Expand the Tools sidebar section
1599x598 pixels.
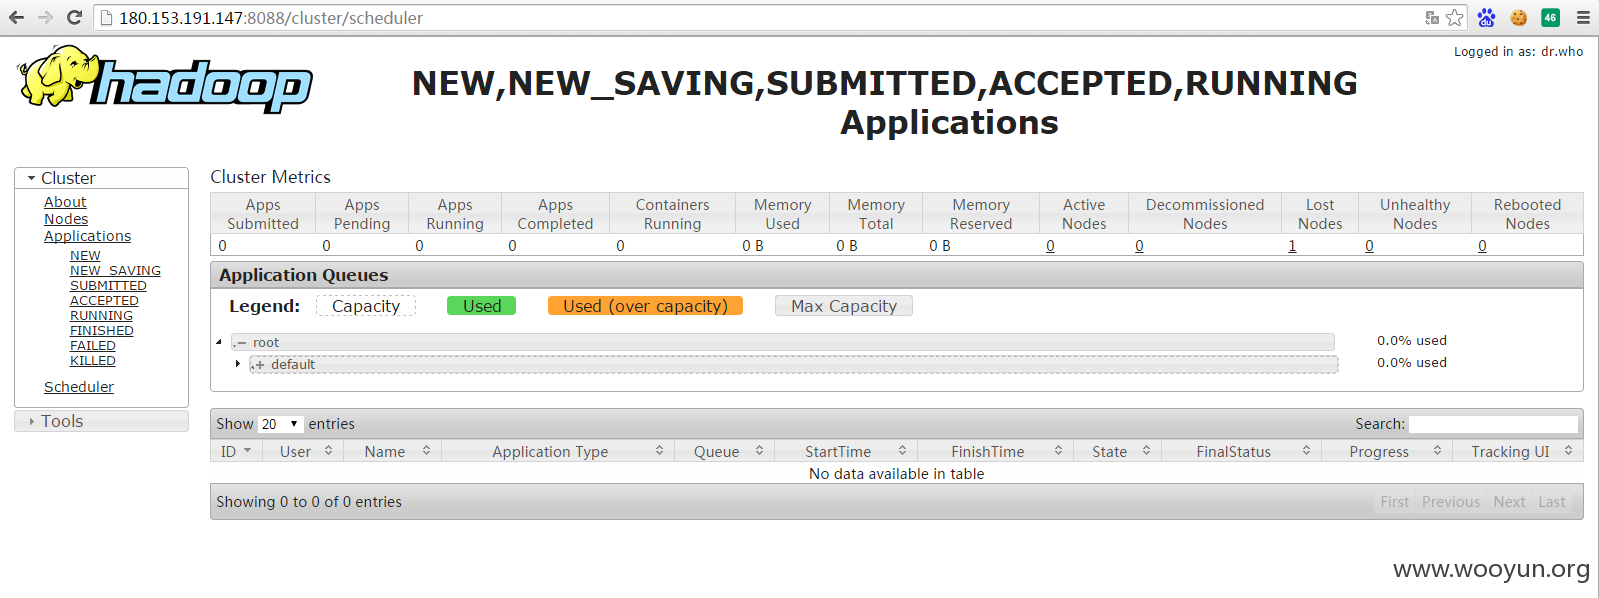tap(101, 421)
